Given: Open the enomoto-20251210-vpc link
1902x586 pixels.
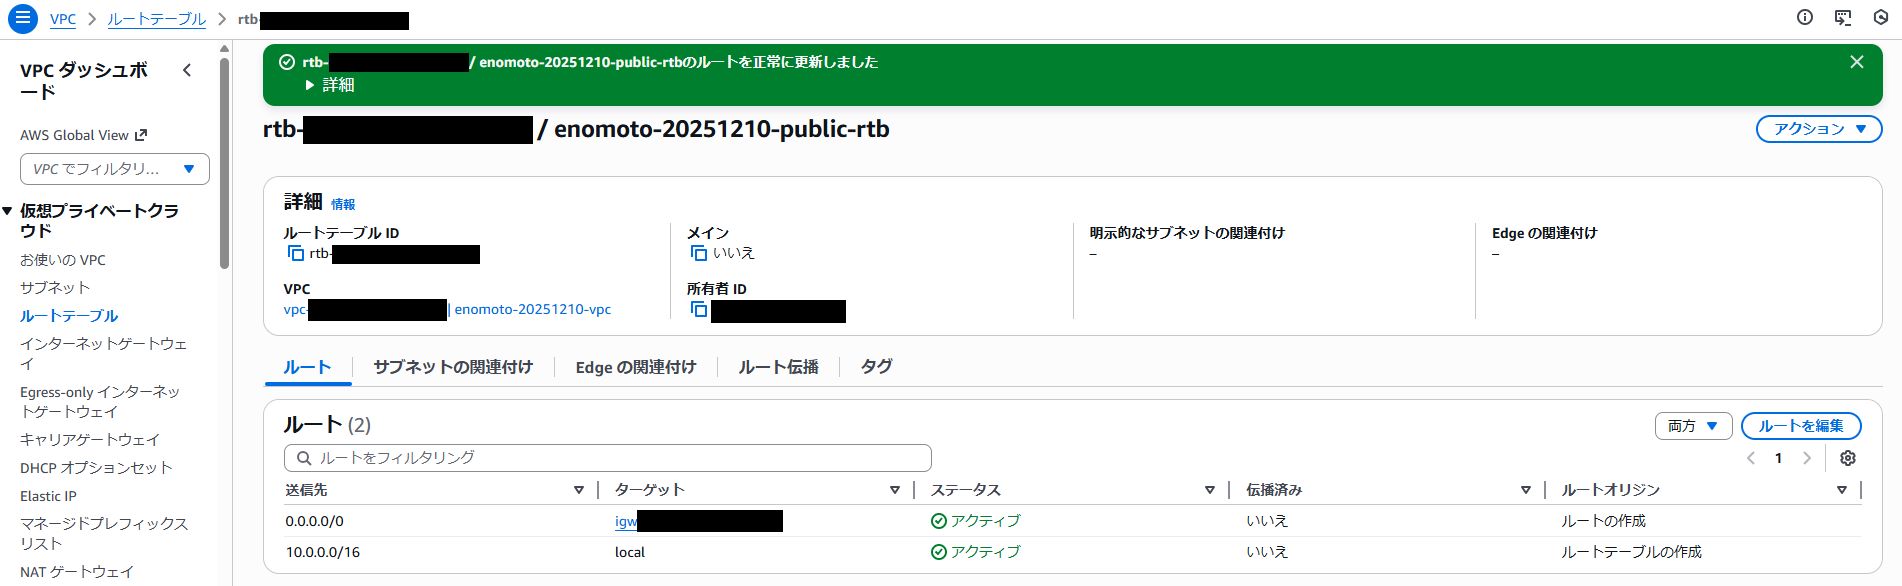Looking at the screenshot, I should 532,310.
